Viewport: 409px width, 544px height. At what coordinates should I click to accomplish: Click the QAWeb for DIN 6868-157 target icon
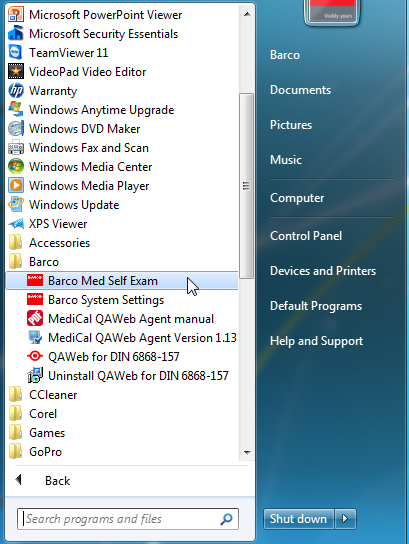click(35, 356)
